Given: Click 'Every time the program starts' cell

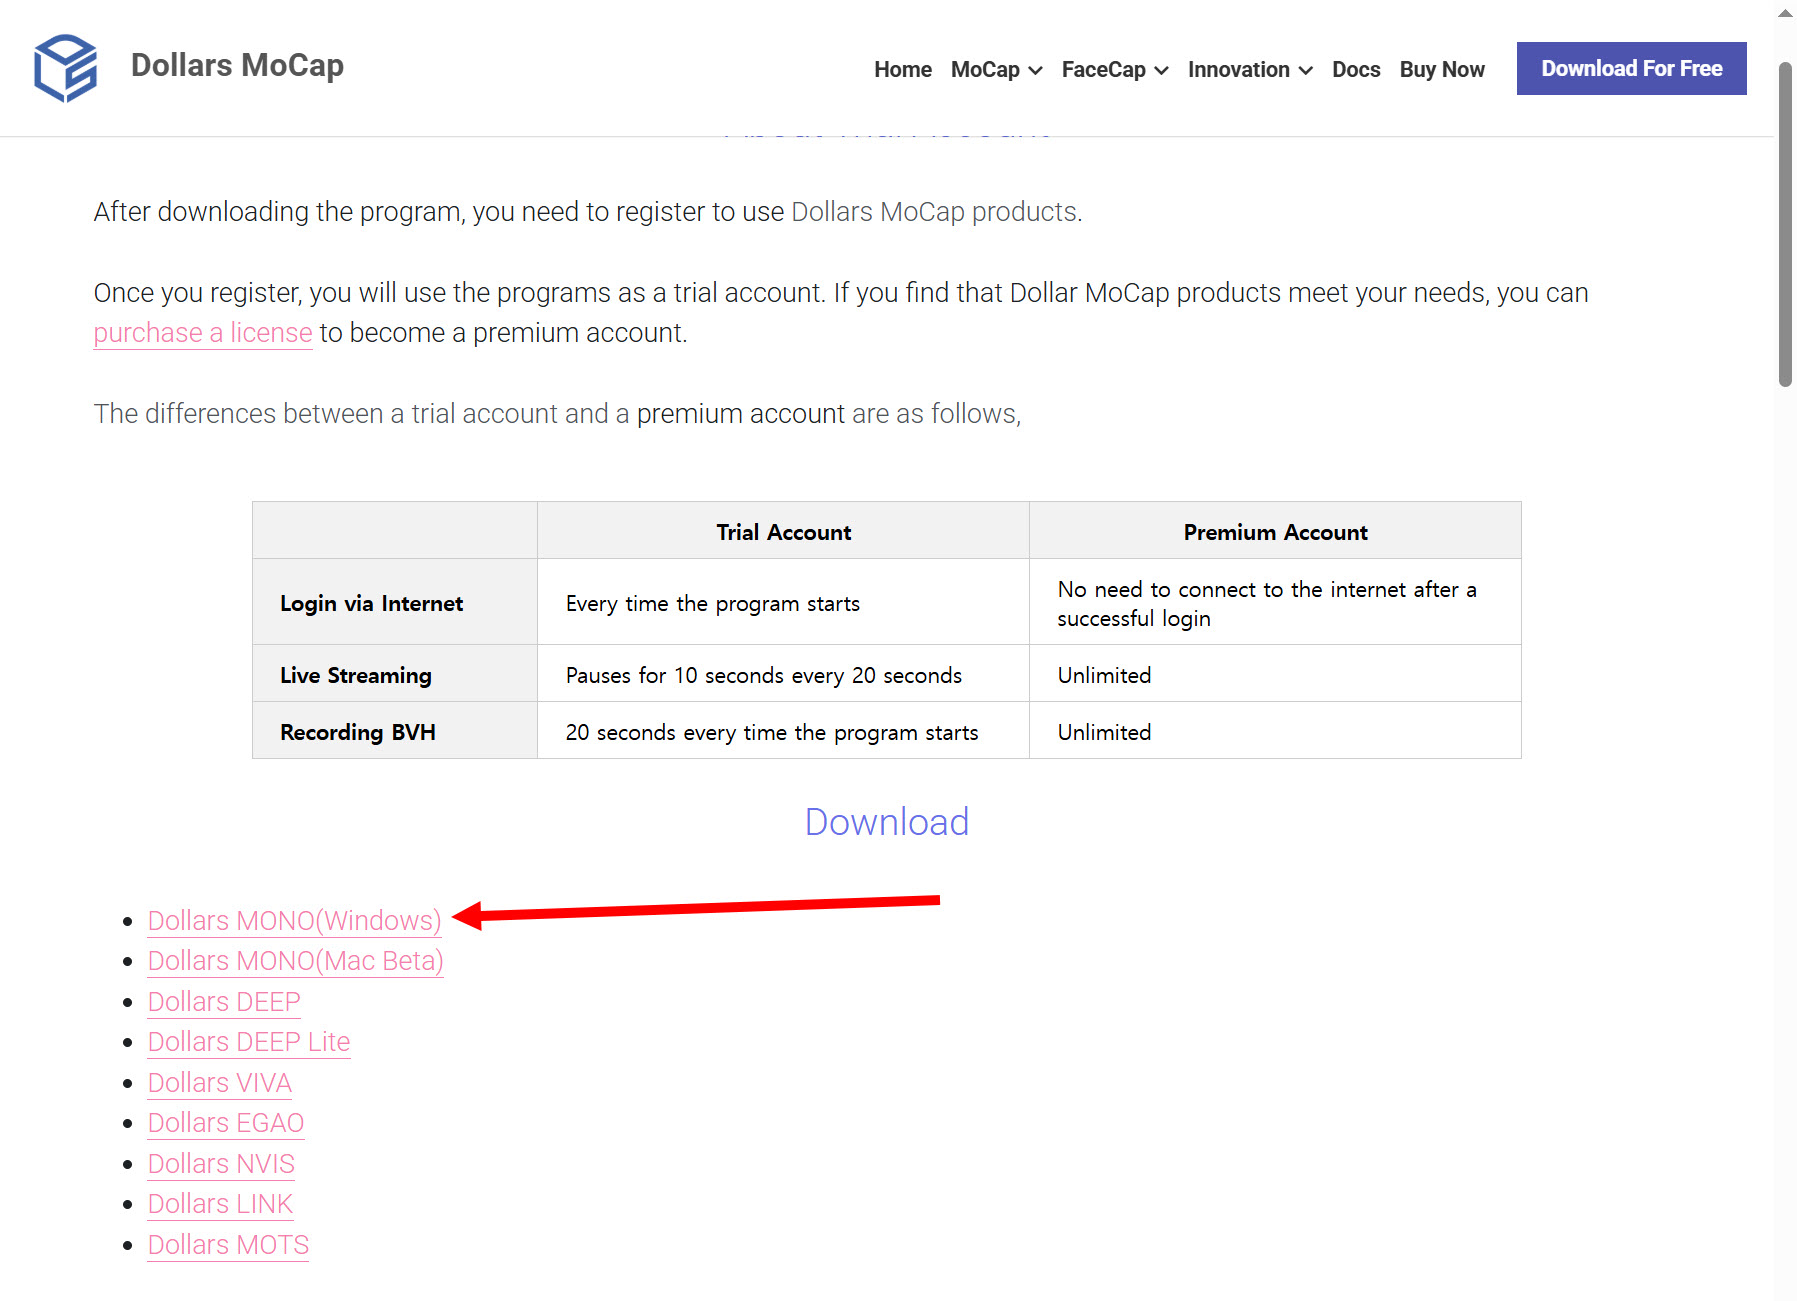Looking at the screenshot, I should (x=783, y=602).
